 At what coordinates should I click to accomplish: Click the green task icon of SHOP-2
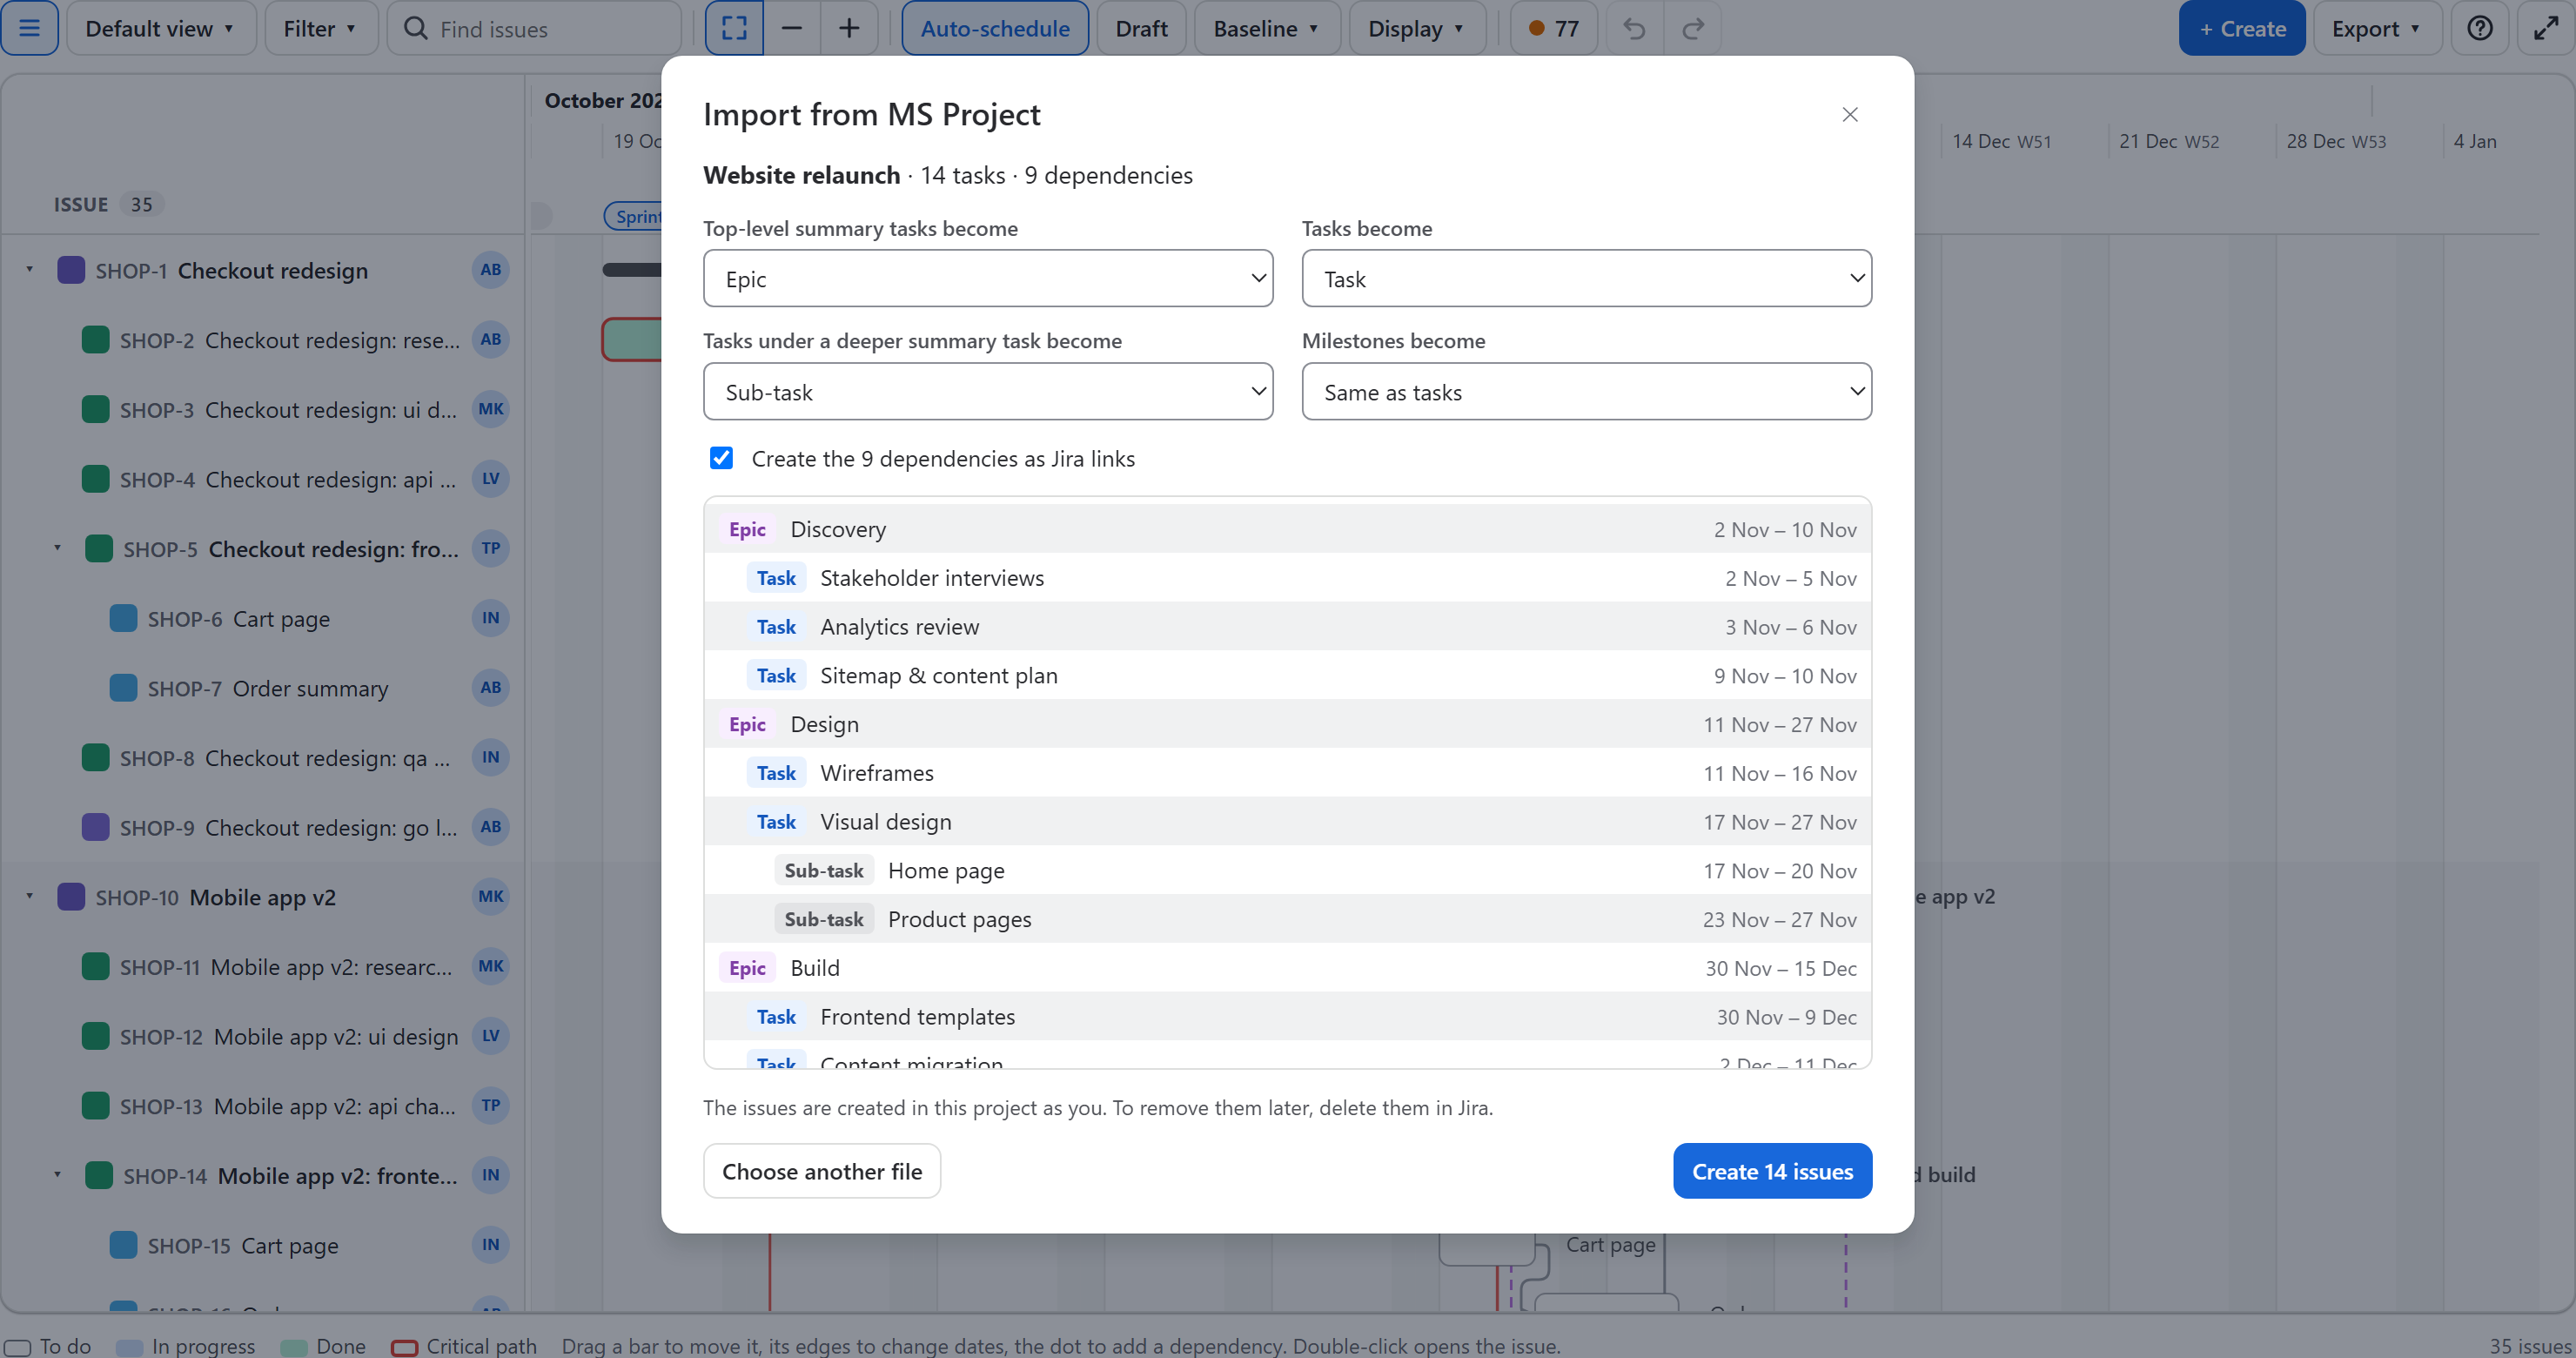pyautogui.click(x=95, y=340)
